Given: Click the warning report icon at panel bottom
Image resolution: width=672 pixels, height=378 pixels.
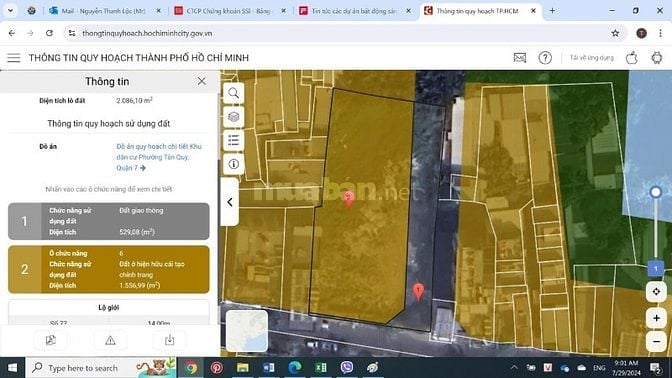Looking at the screenshot, I should pyautogui.click(x=110, y=340).
